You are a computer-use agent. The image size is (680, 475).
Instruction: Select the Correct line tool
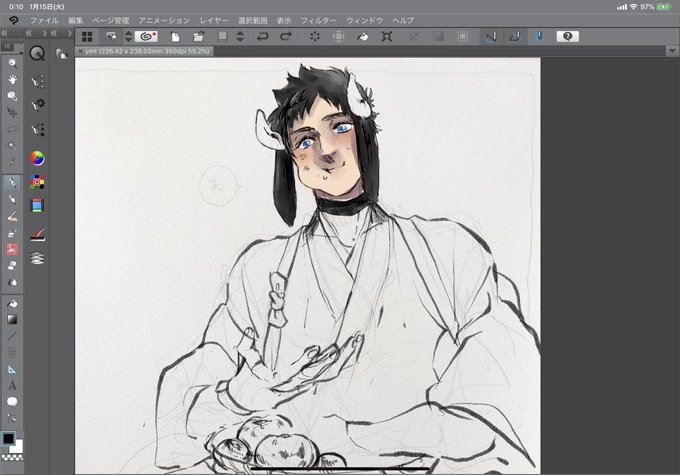(12, 418)
